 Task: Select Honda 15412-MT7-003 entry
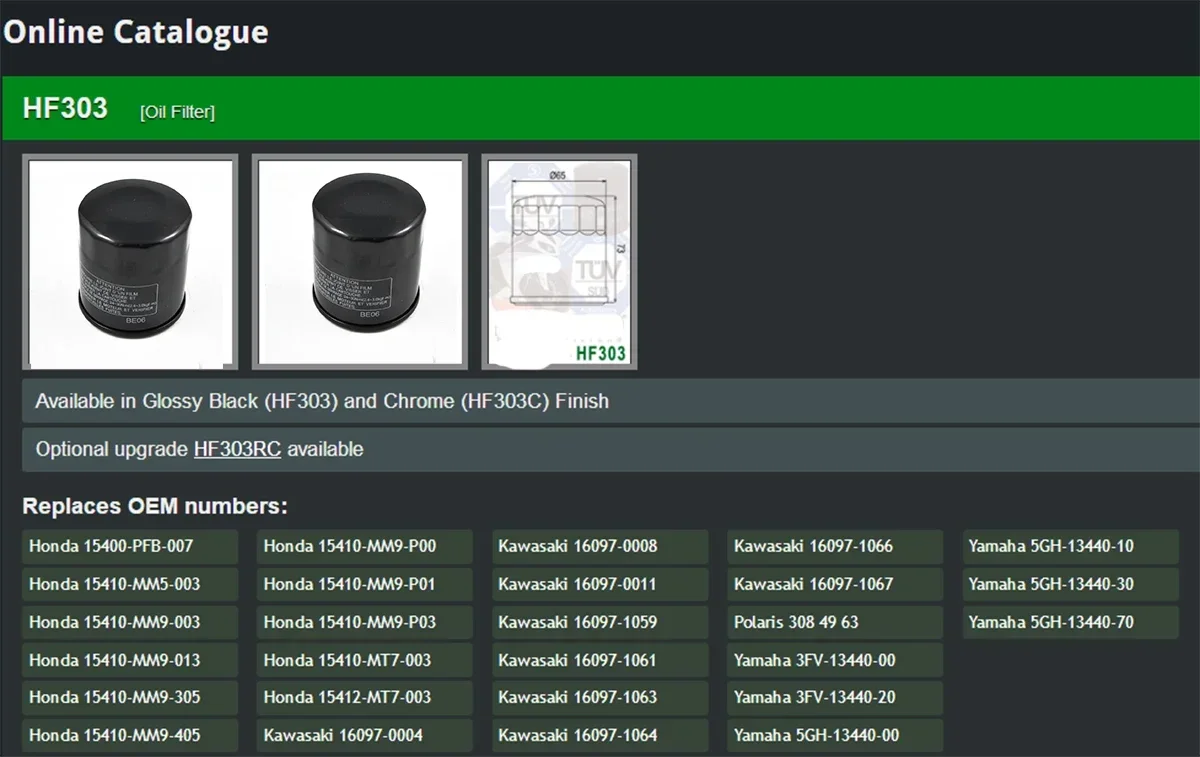point(365,697)
